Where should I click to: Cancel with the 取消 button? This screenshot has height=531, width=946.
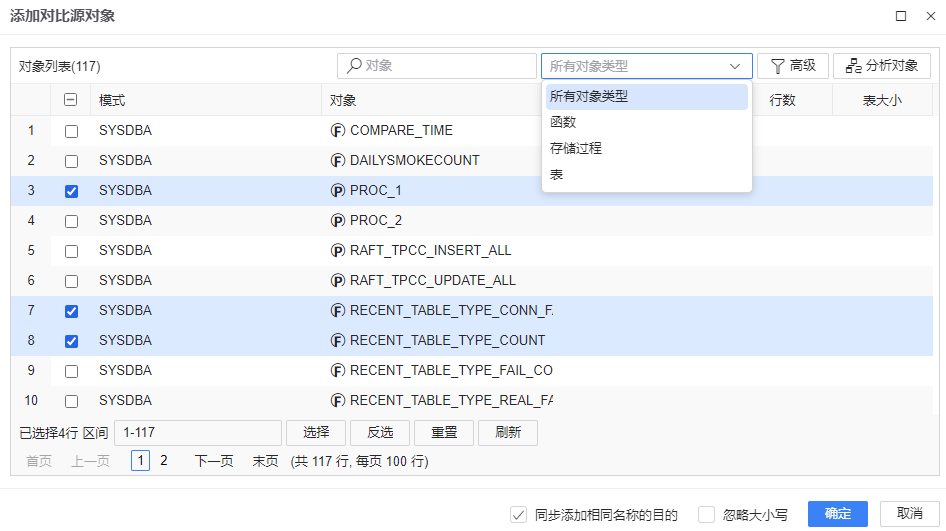(909, 514)
